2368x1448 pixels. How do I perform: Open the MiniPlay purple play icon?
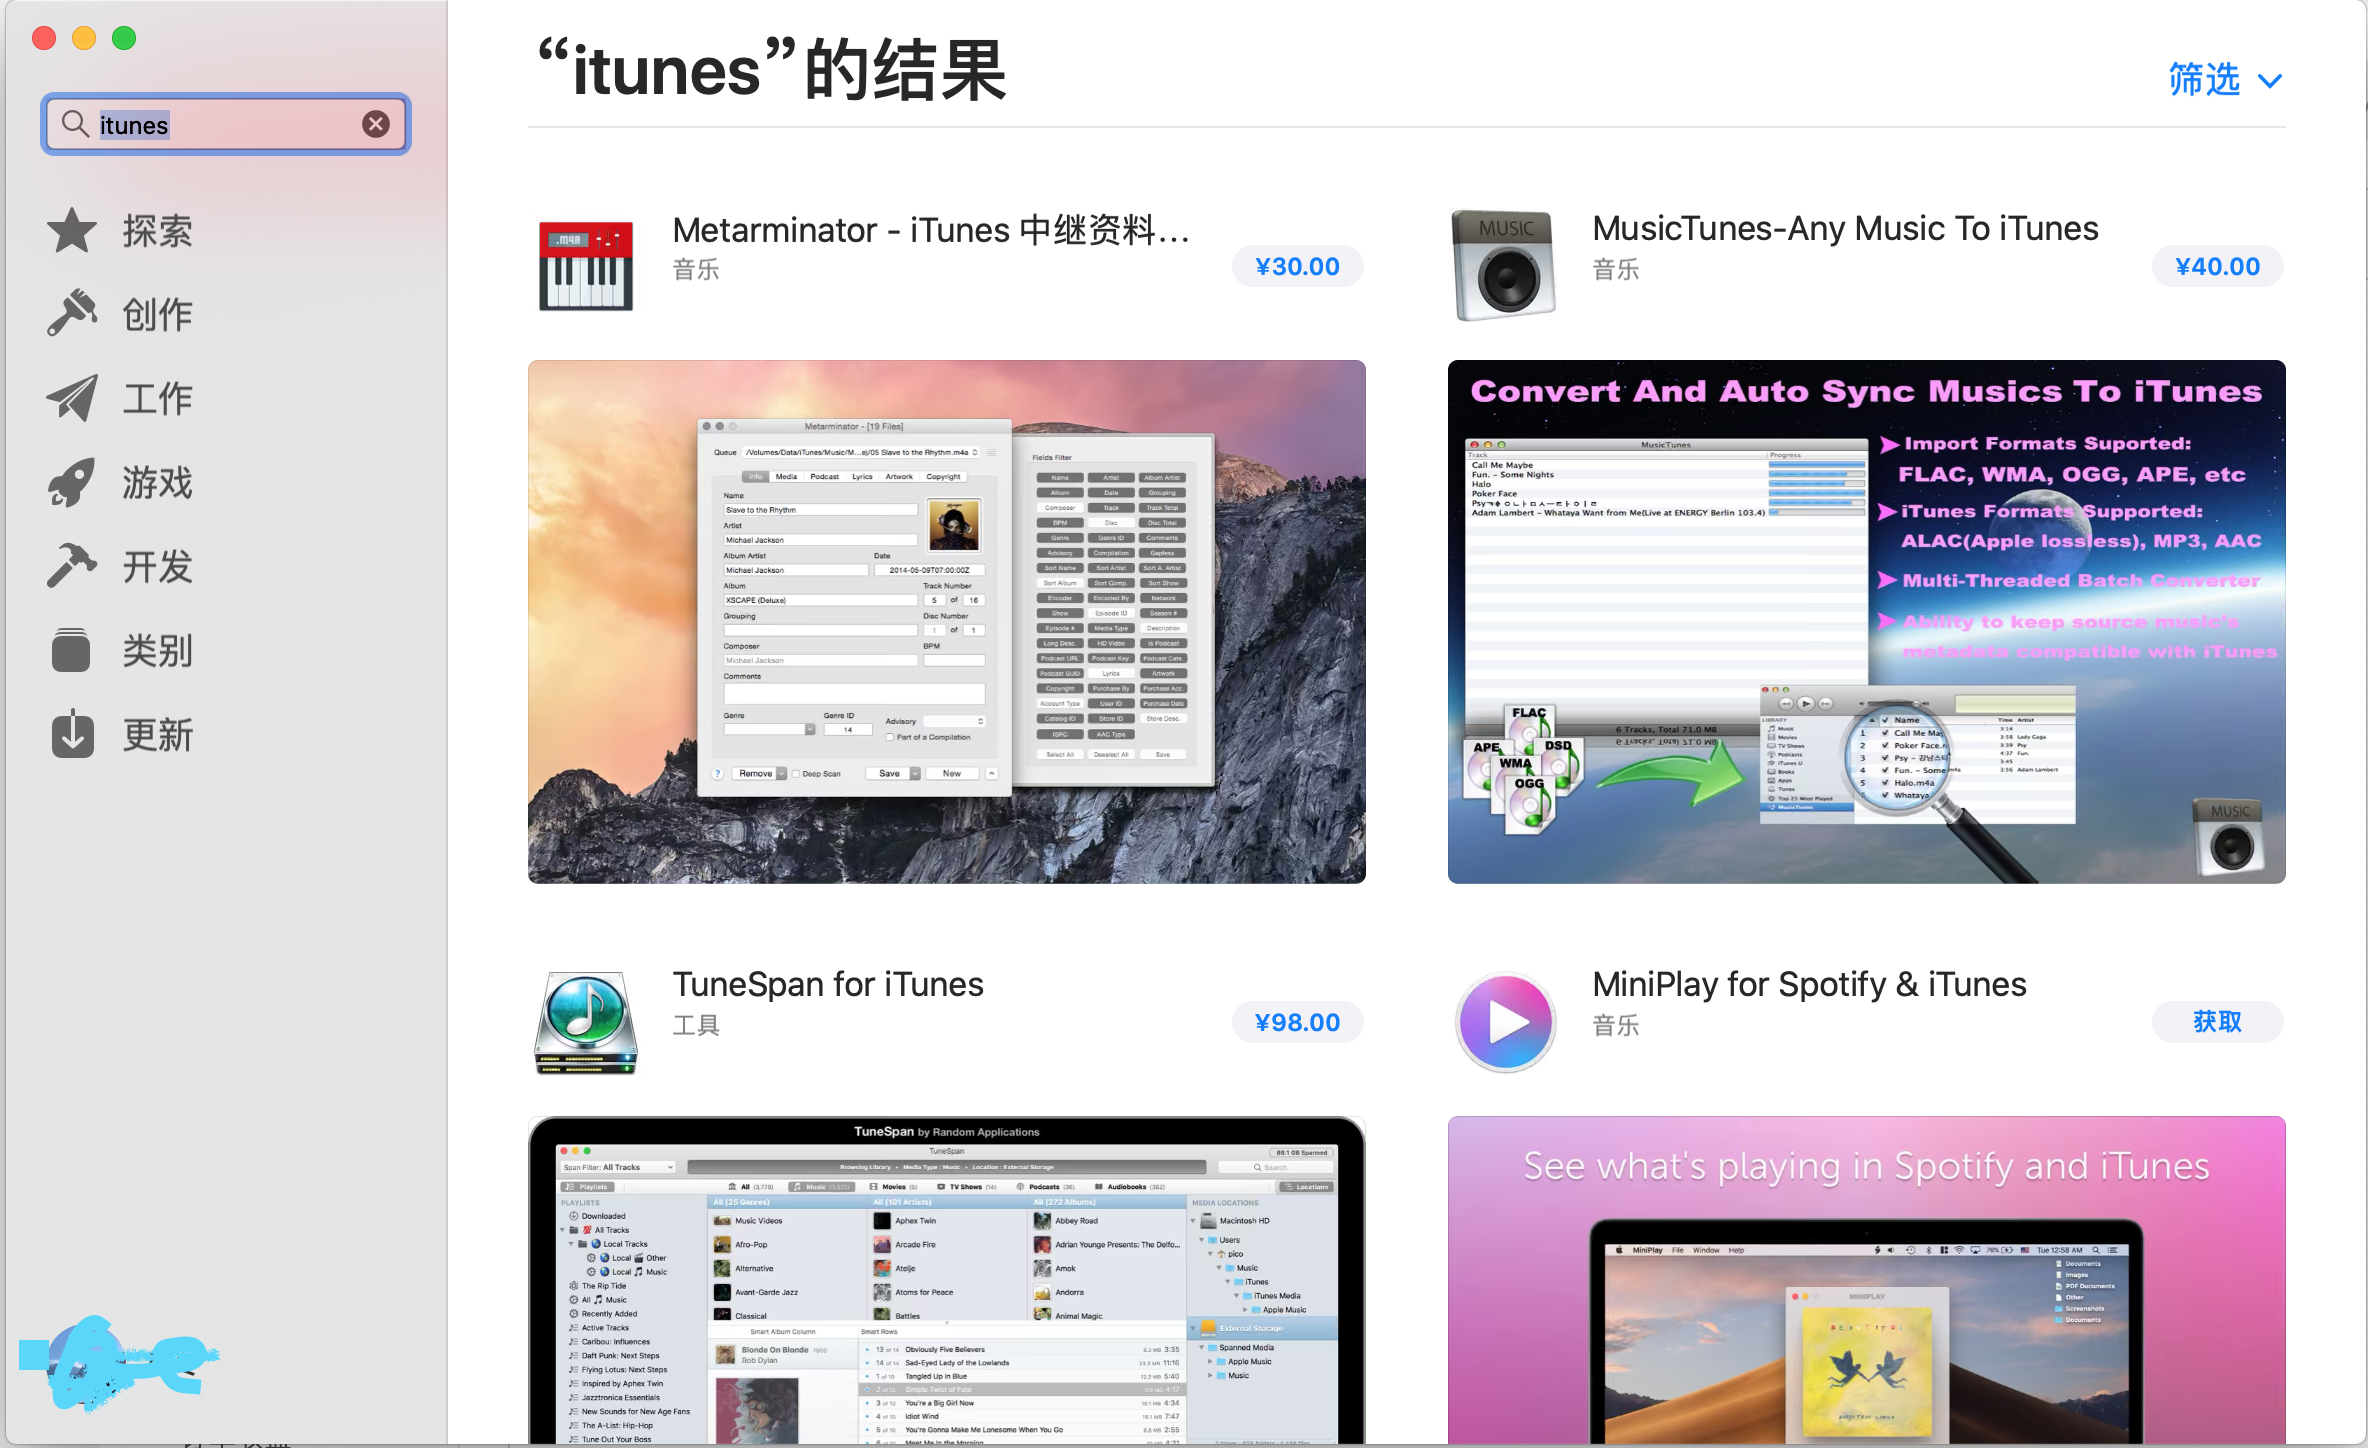[1505, 1022]
